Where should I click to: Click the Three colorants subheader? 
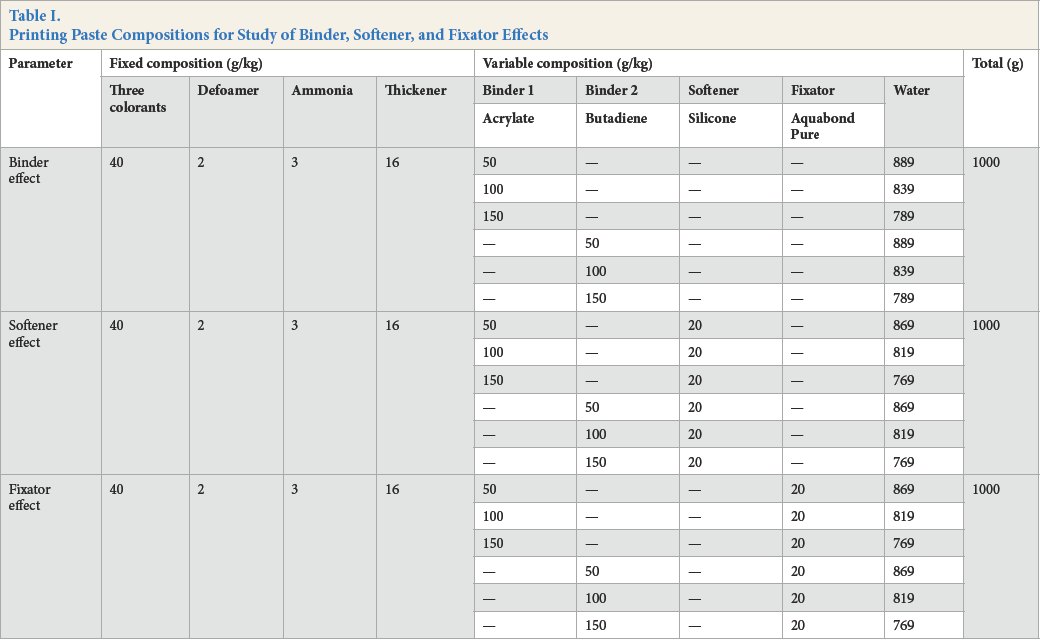click(x=138, y=99)
